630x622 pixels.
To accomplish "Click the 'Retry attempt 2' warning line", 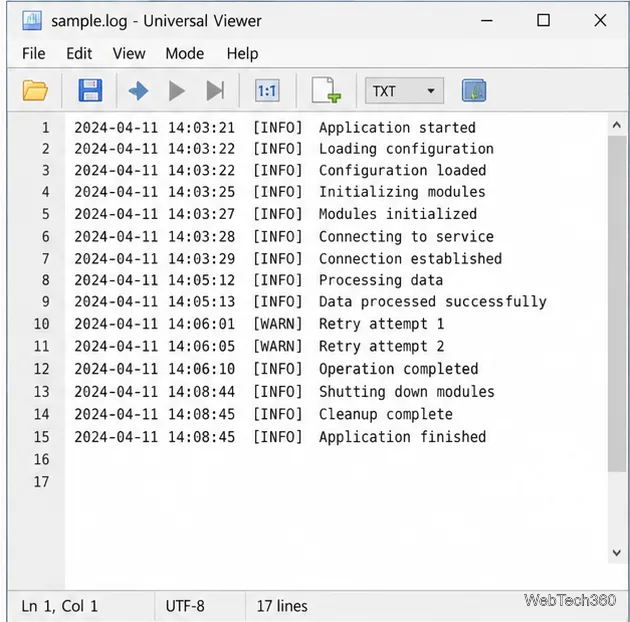I will [x=259, y=346].
